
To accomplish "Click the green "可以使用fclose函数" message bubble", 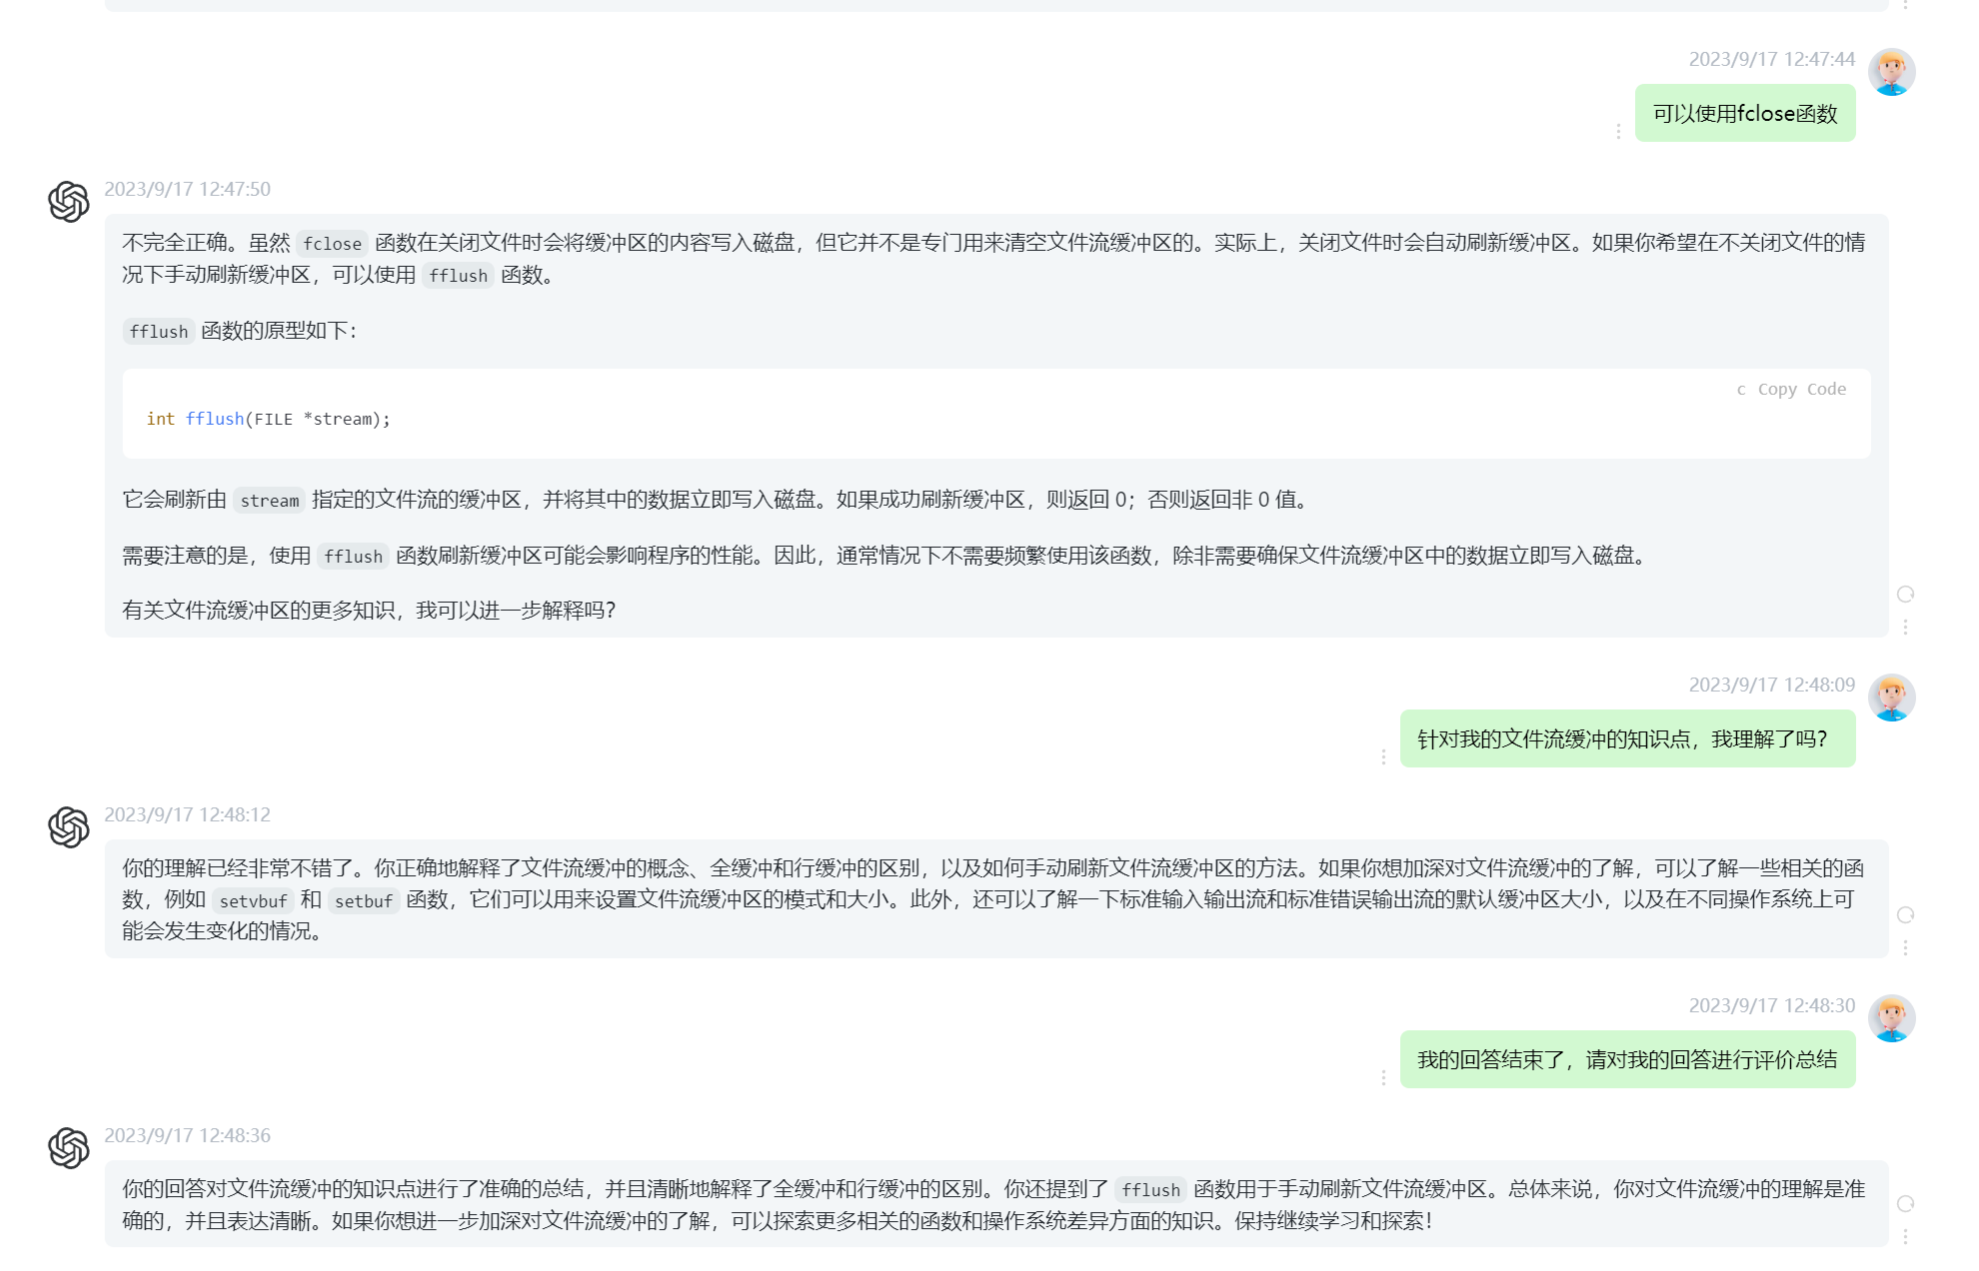I will coord(1744,114).
